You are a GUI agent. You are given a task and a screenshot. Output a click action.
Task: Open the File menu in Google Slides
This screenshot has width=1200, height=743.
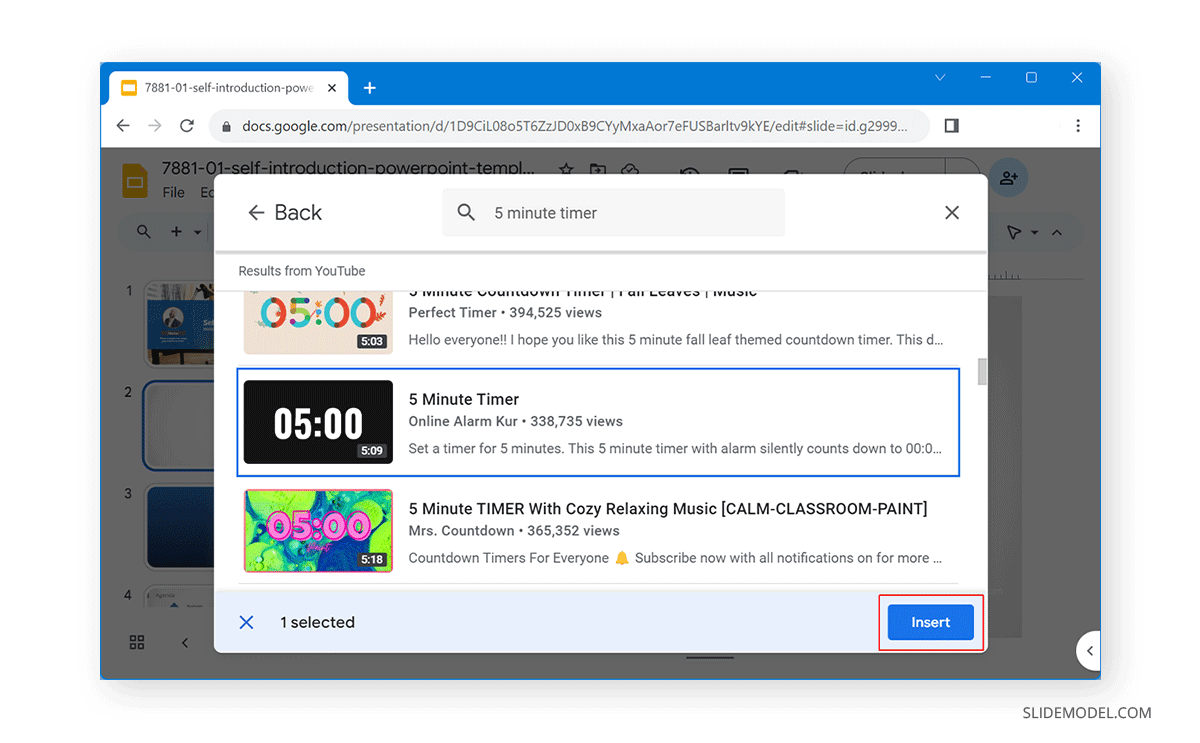point(173,193)
